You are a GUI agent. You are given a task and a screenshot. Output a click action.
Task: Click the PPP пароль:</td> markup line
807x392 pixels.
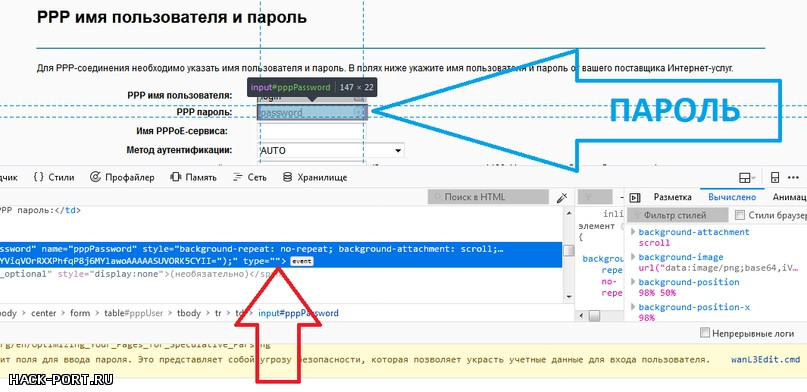coord(40,210)
